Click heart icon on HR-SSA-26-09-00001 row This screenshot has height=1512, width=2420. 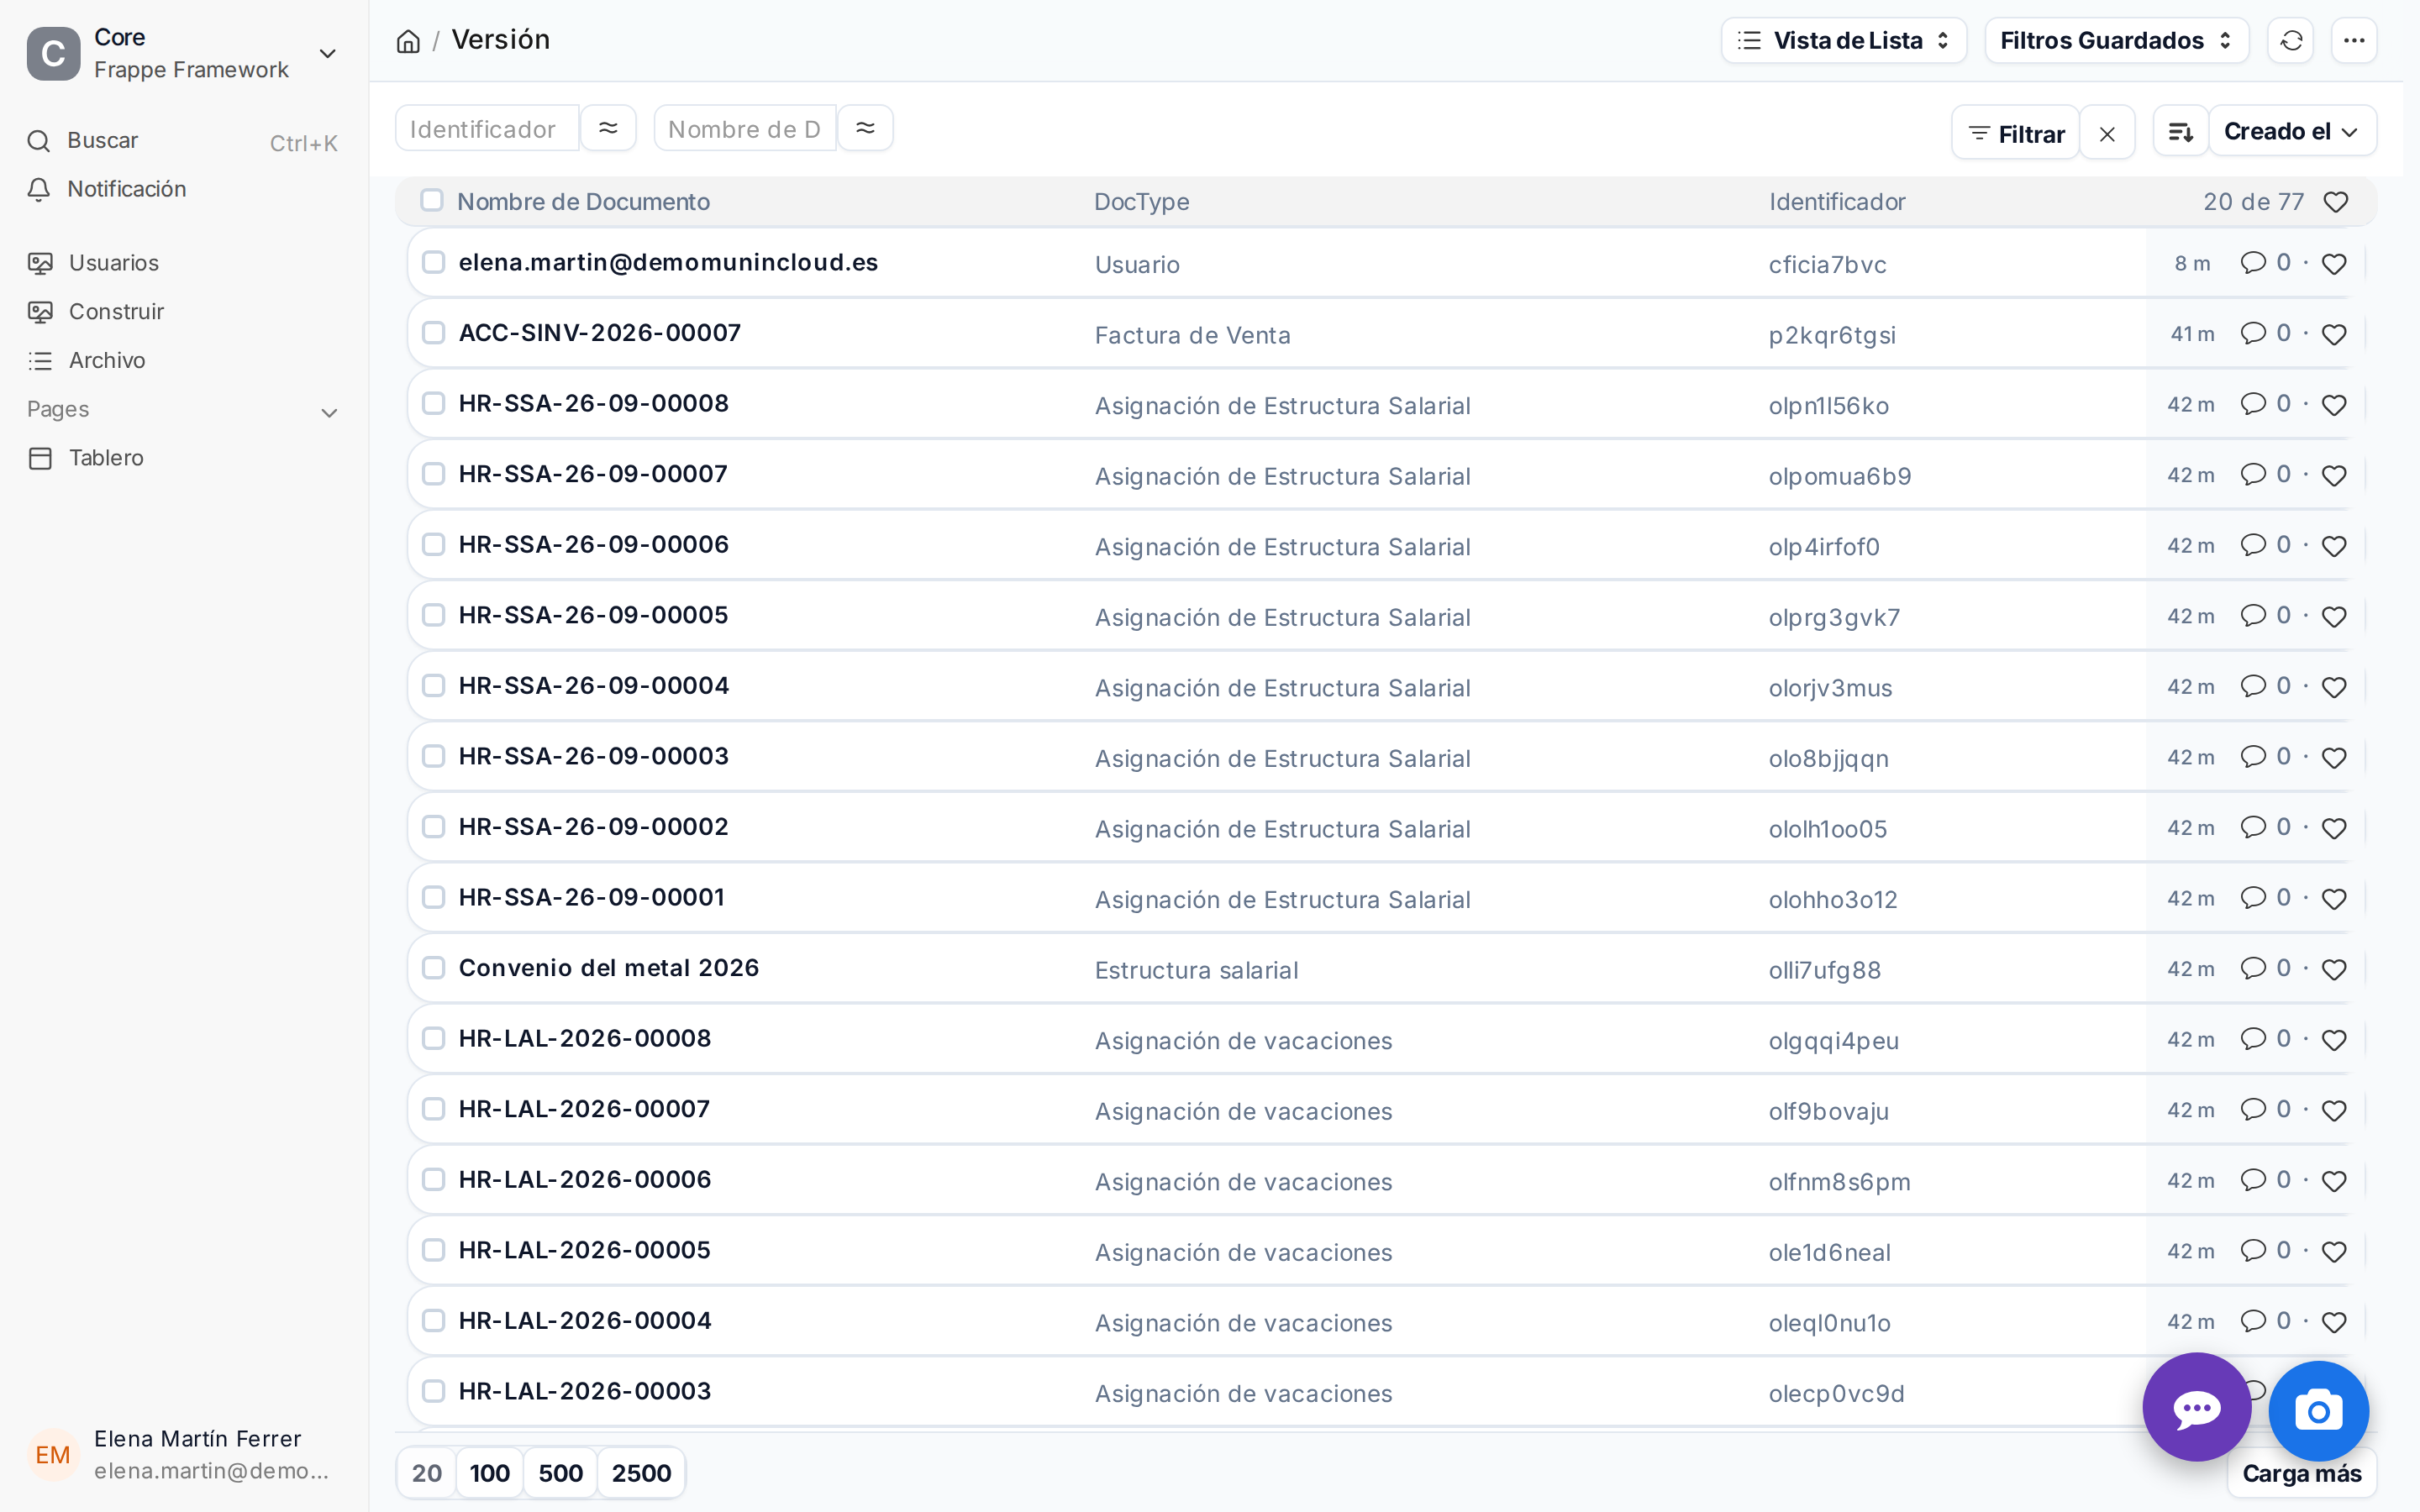click(2334, 899)
